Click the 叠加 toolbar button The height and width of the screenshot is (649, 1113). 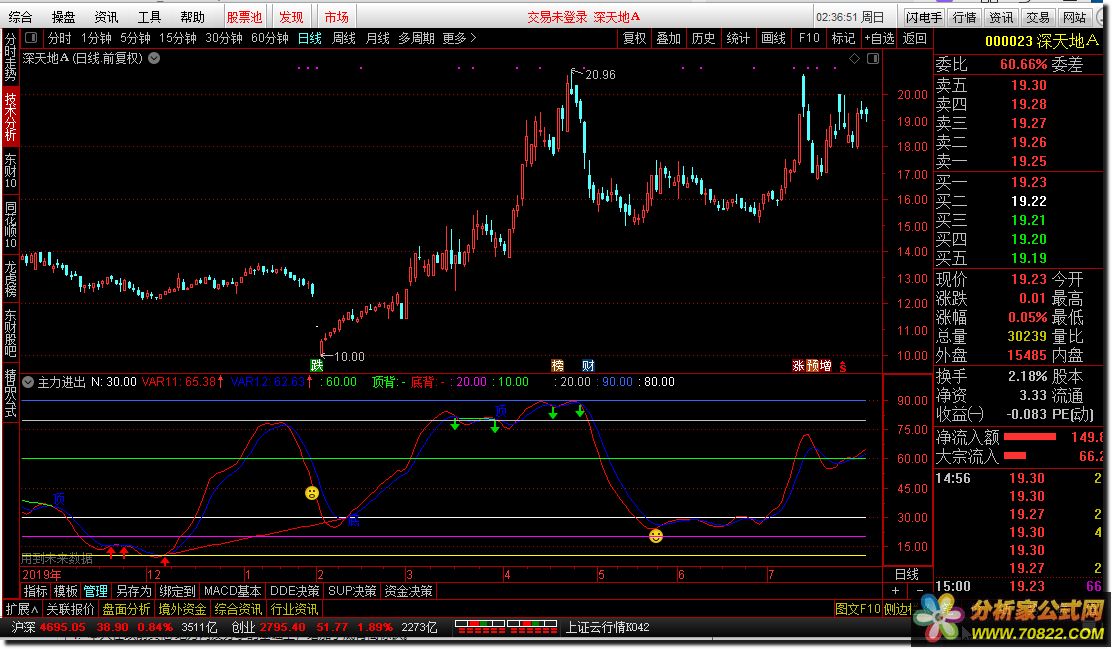[668, 38]
